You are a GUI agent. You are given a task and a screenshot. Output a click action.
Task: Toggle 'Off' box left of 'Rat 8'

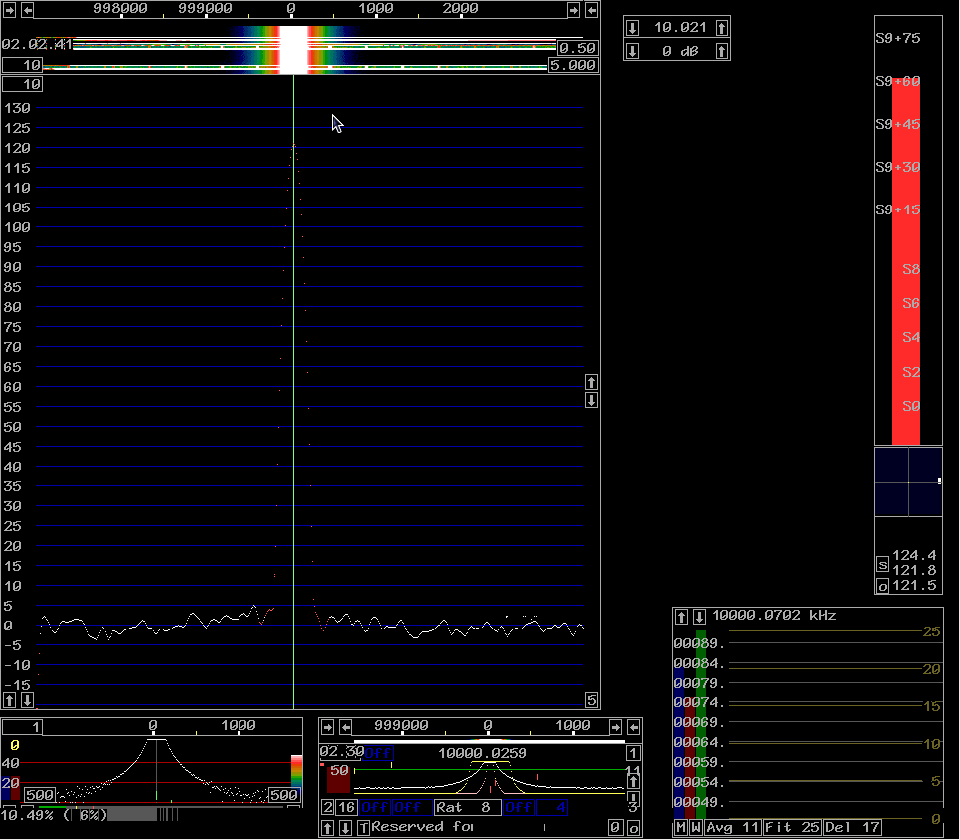coord(411,807)
